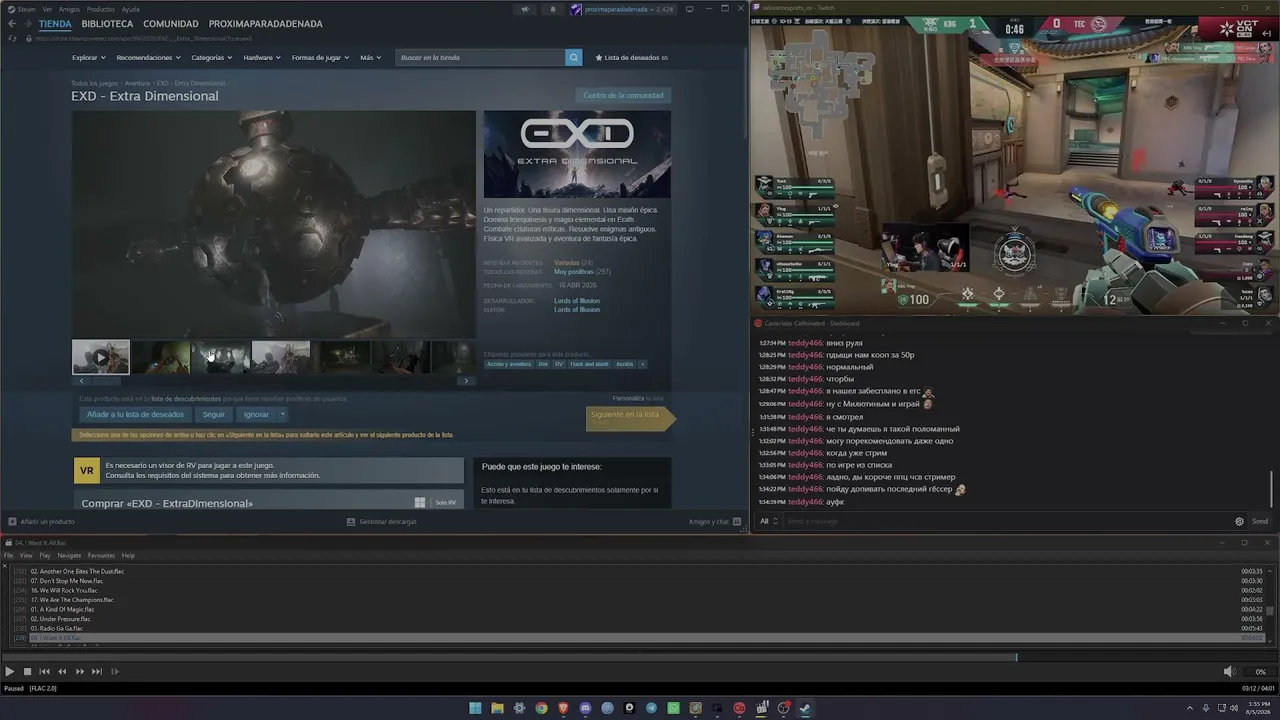
Task: Open Lista de deseados in Steam
Action: 631,58
